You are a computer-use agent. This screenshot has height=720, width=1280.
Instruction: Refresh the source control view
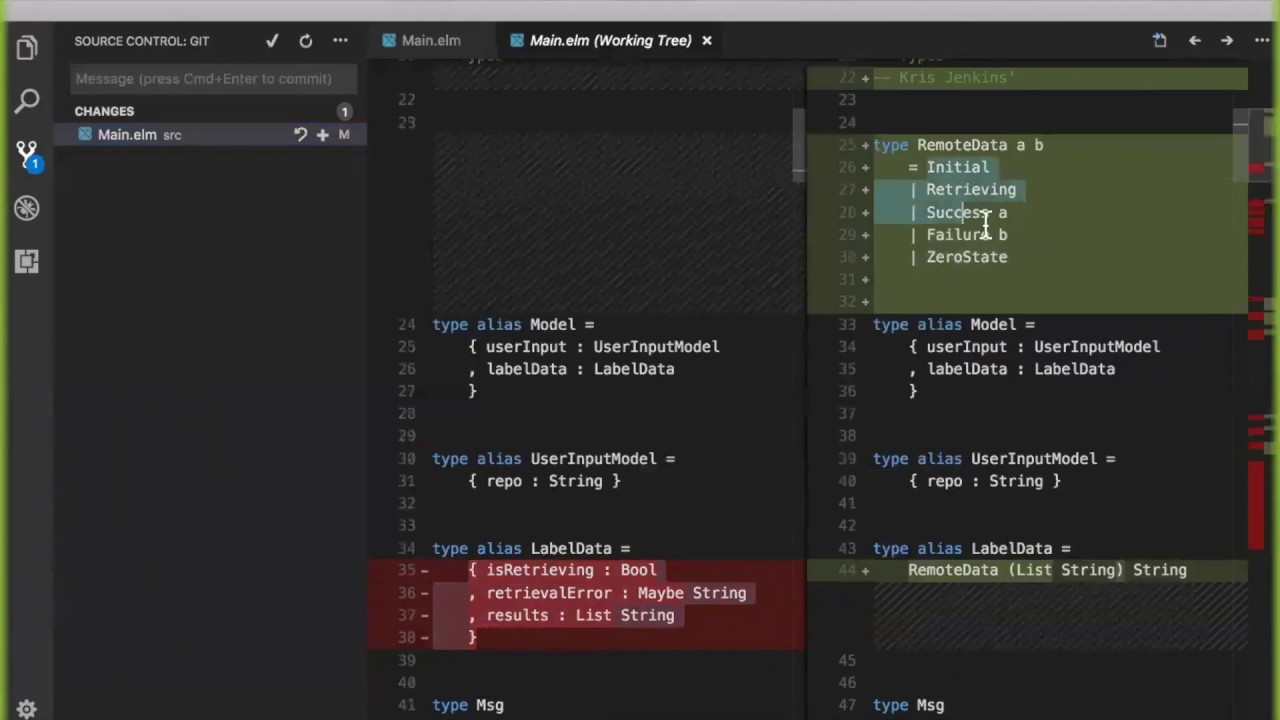[306, 41]
